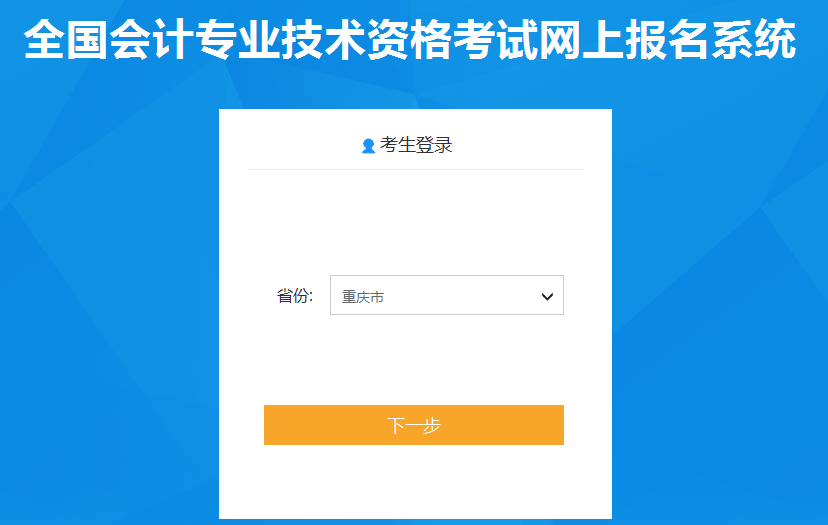Click the blue user avatar icon
The height and width of the screenshot is (525, 828).
[368, 146]
